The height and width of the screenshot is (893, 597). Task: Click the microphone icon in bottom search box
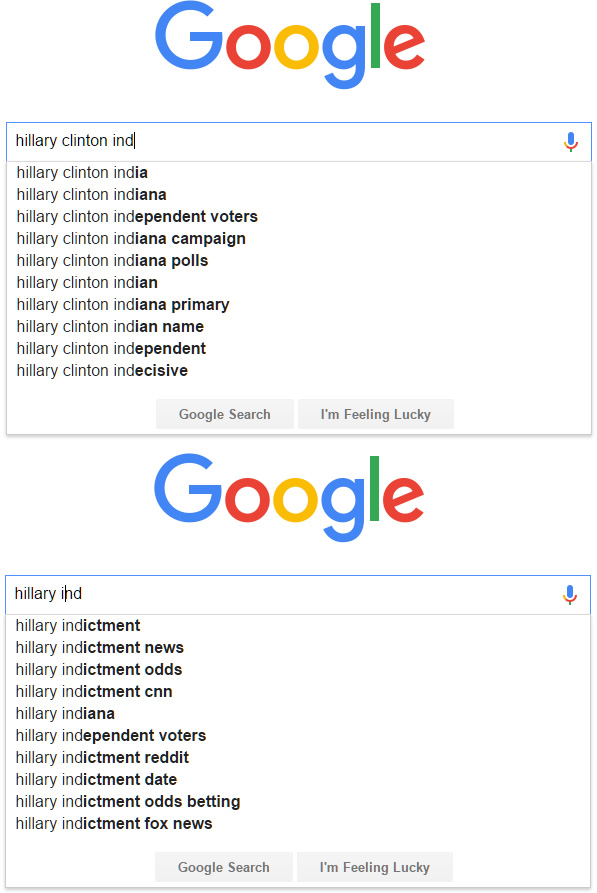(570, 595)
